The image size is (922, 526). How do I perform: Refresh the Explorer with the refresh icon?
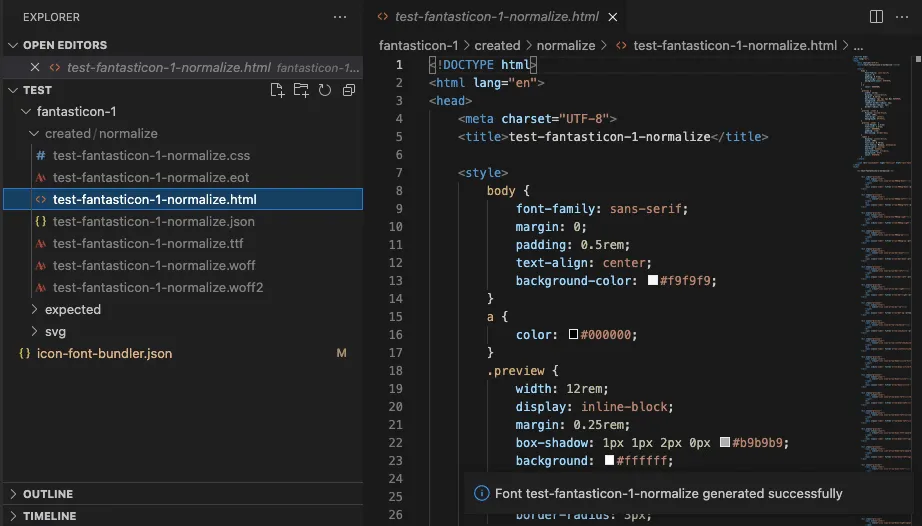[x=325, y=90]
